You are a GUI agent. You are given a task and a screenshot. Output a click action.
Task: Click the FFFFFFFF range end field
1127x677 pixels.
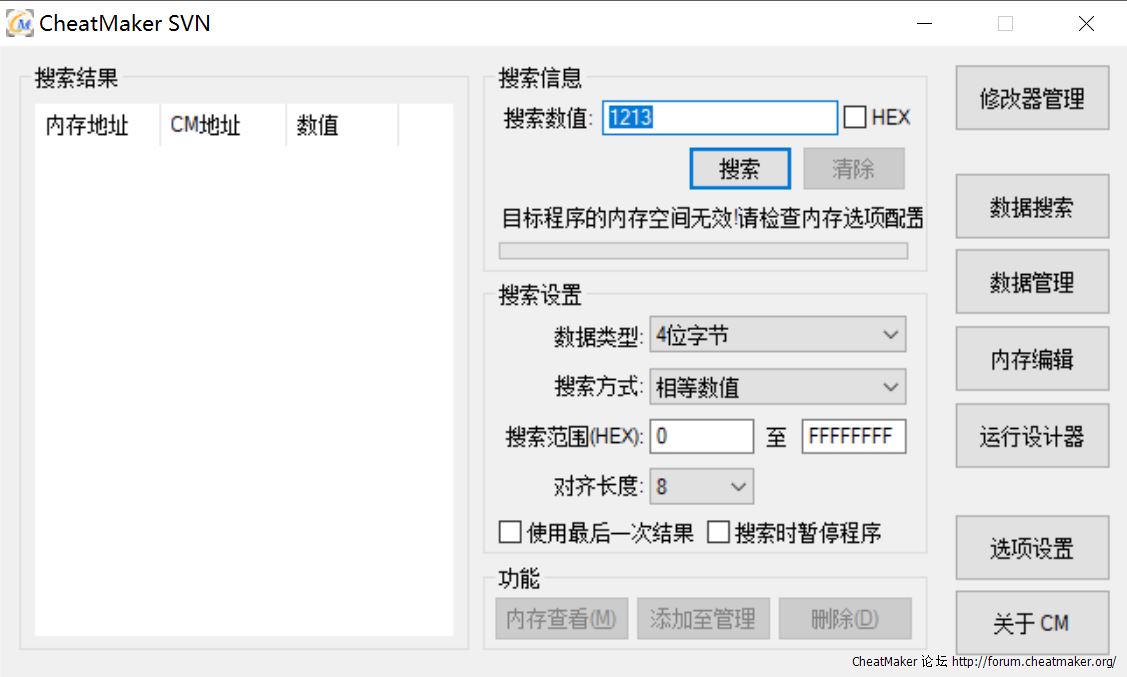(853, 437)
